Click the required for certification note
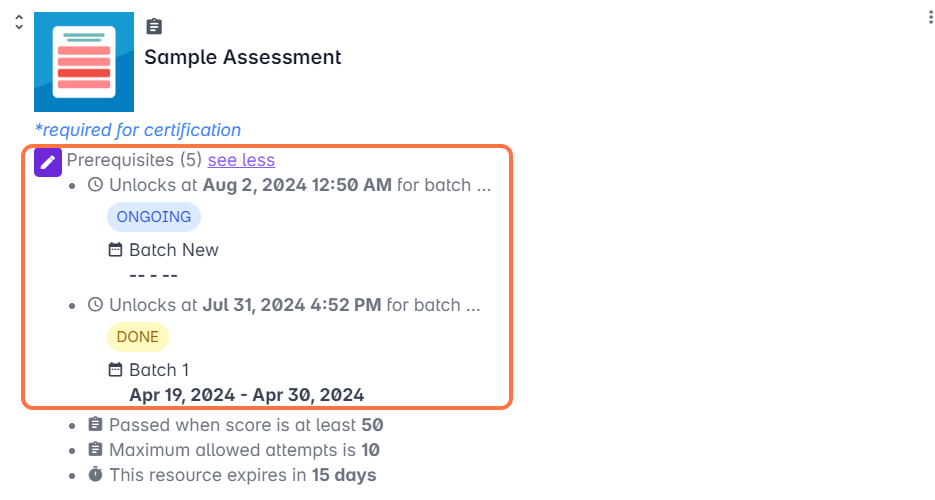Viewport: 935px width, 500px height. [138, 130]
